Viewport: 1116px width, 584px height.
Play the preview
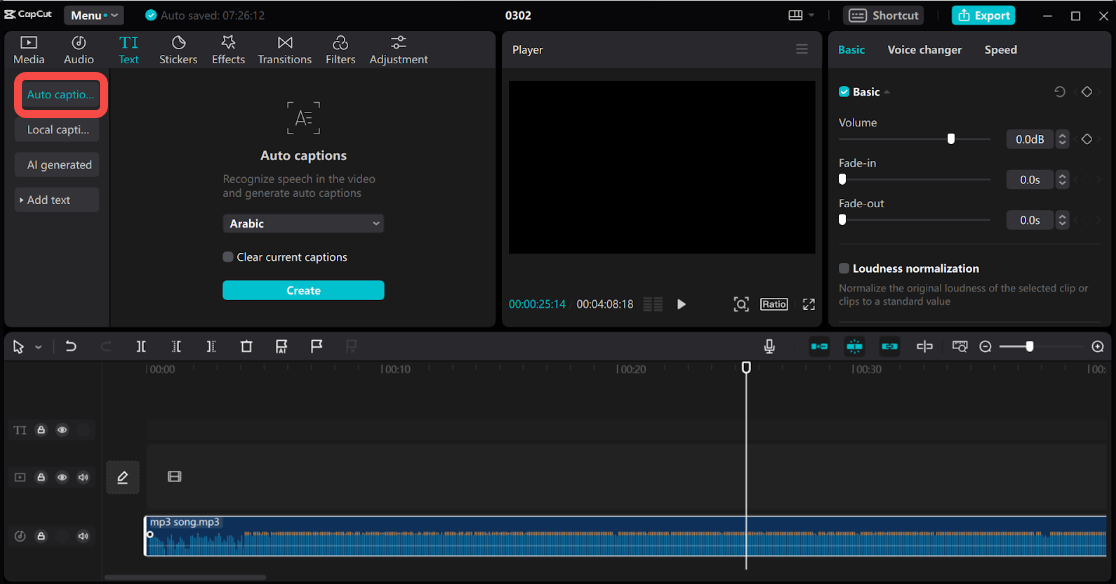pos(681,304)
